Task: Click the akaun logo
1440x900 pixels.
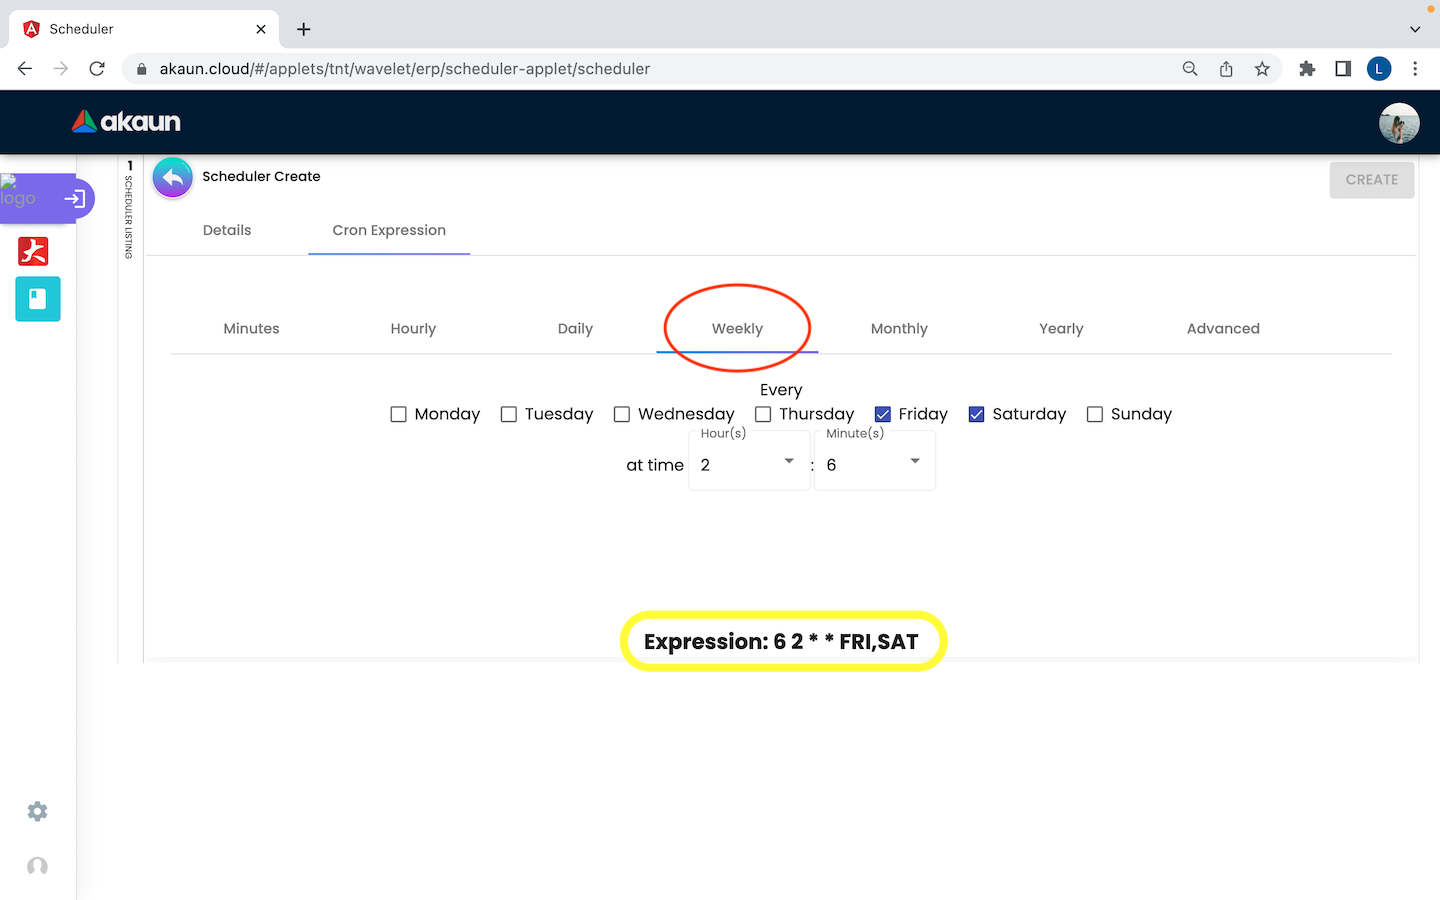Action: (x=127, y=122)
